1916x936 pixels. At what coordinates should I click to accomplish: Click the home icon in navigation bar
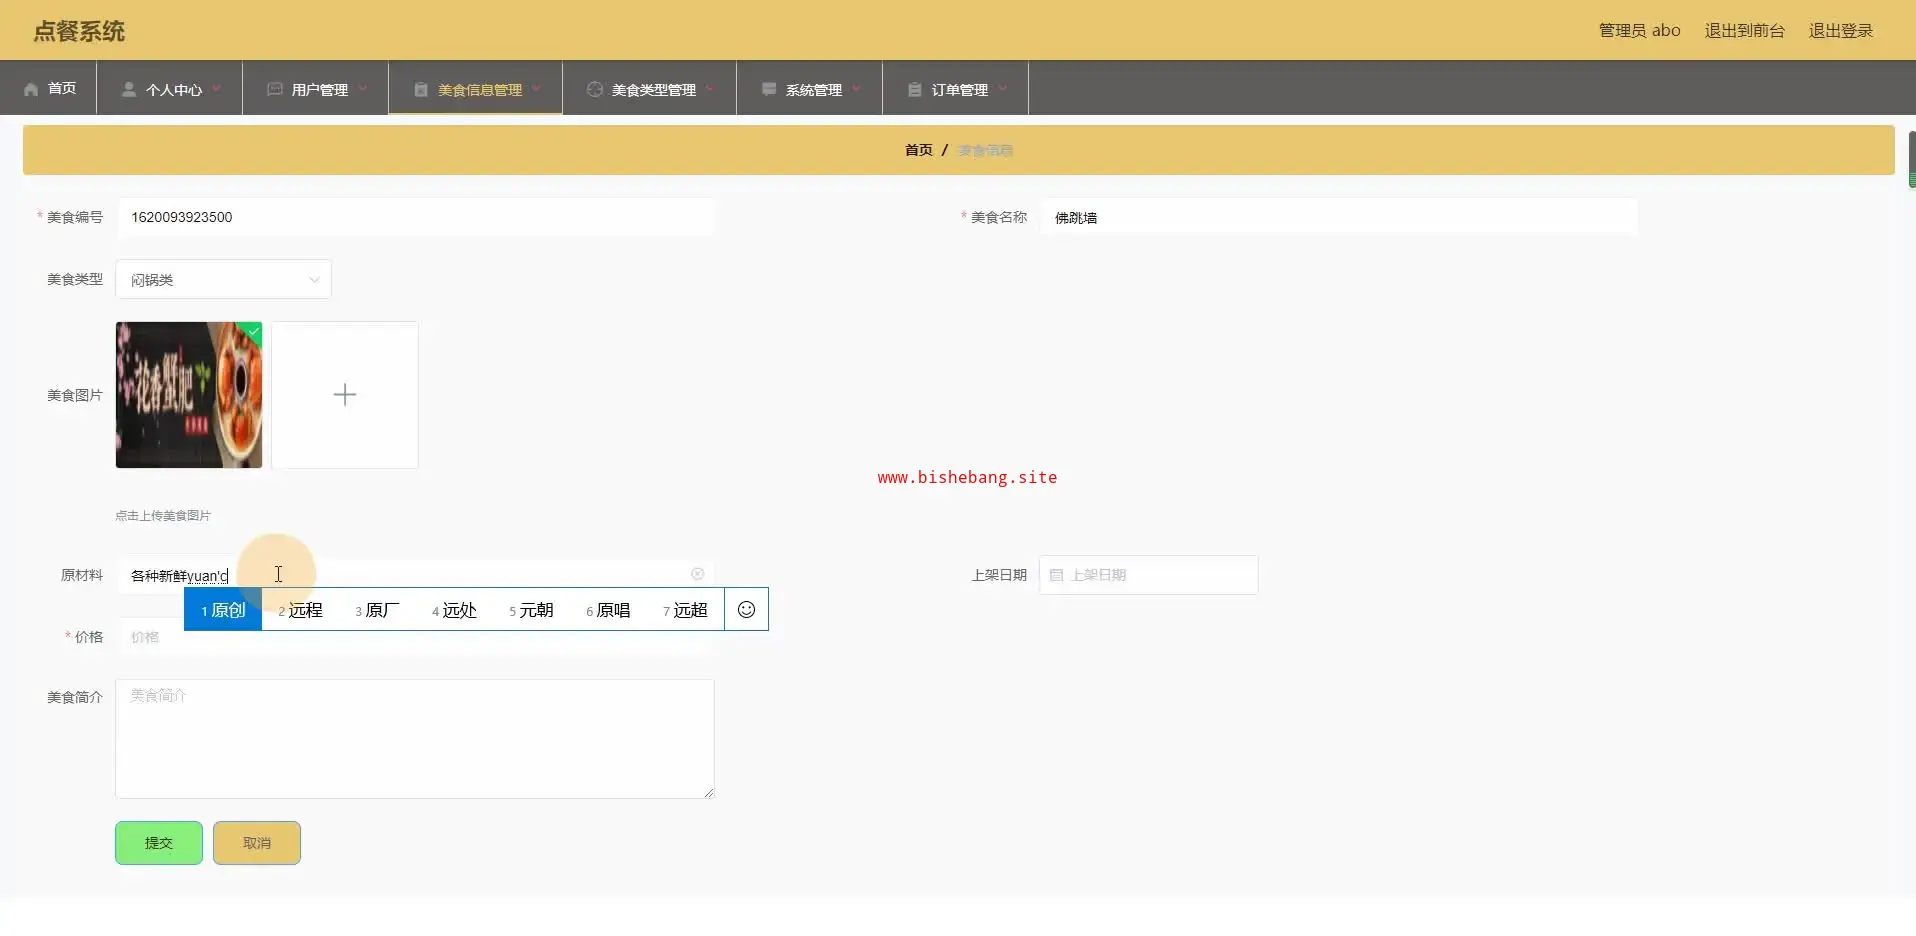point(31,89)
